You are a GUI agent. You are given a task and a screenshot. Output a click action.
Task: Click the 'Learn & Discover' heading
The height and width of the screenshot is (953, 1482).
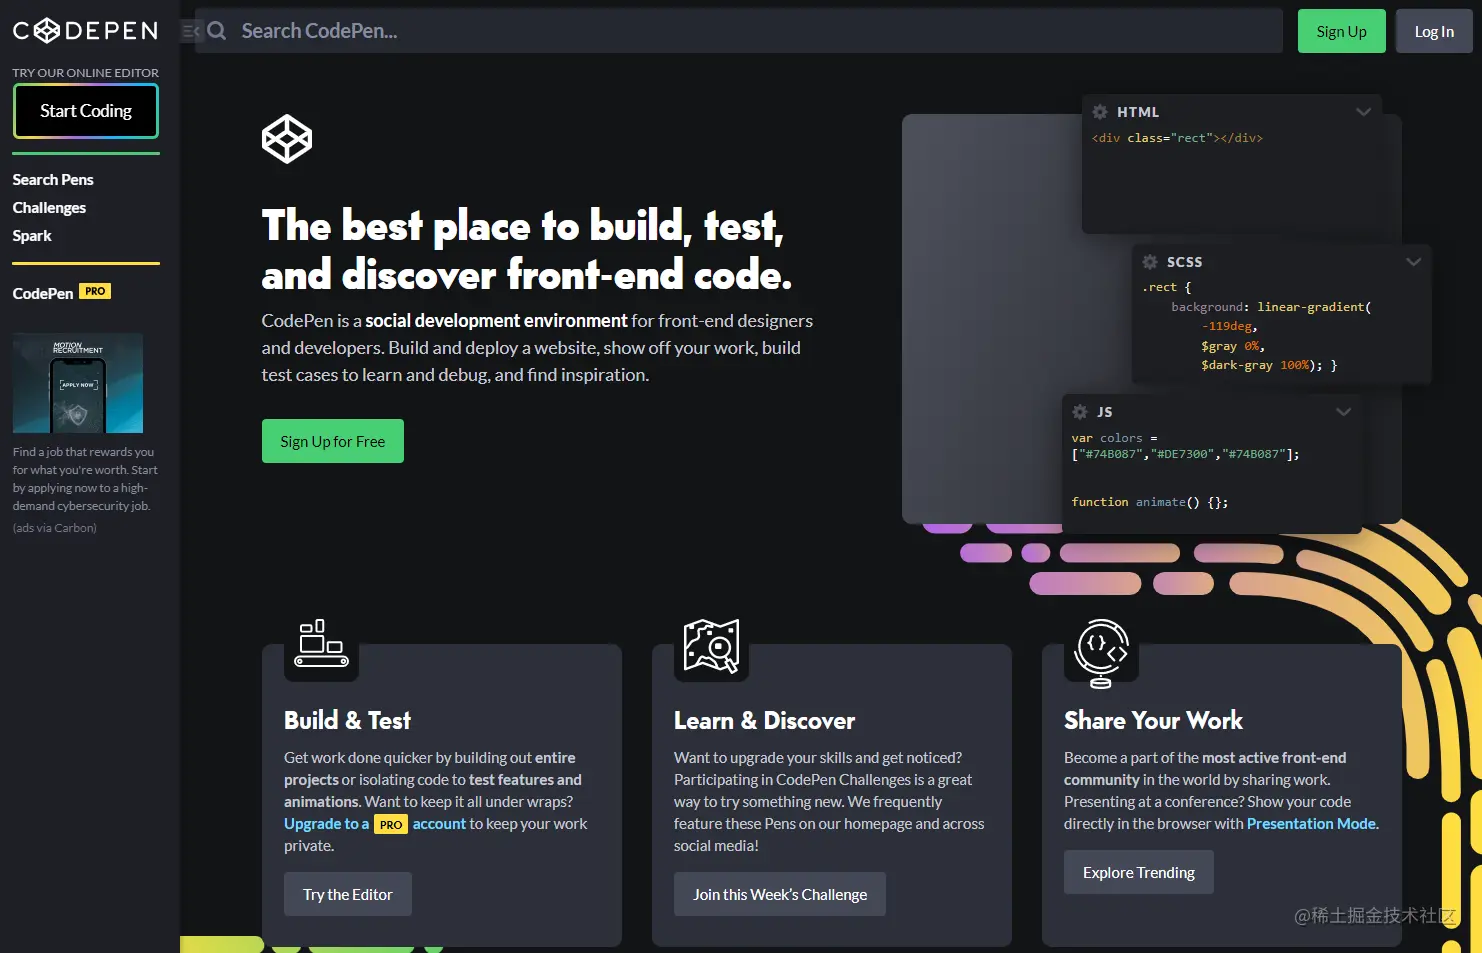click(764, 721)
